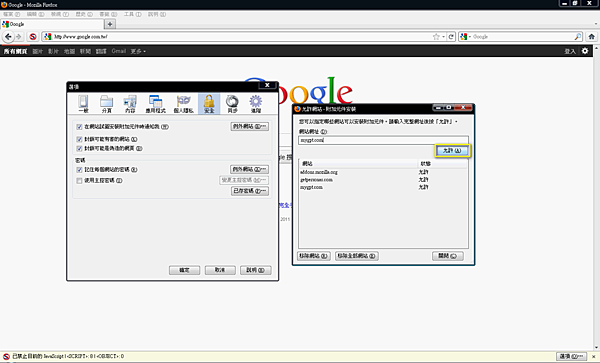Click the Remove Site (移除網站) button
Image resolution: width=600 pixels, height=363 pixels.
coord(313,256)
